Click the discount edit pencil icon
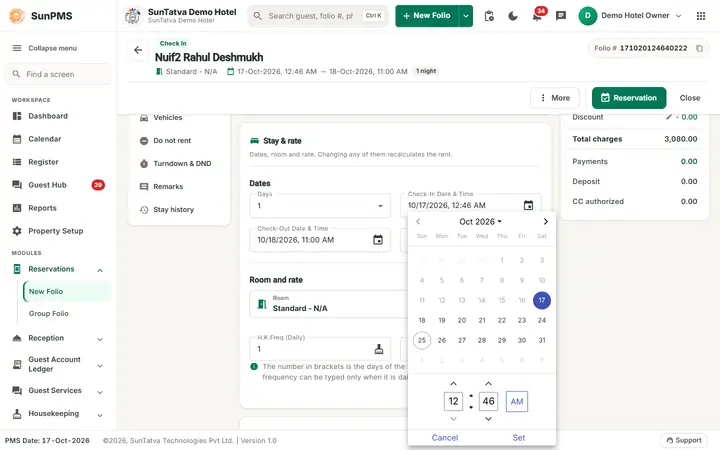 coord(669,117)
